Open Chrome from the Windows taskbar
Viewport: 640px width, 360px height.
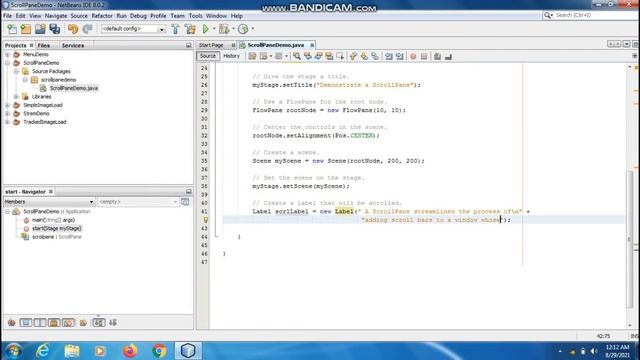tap(159, 351)
